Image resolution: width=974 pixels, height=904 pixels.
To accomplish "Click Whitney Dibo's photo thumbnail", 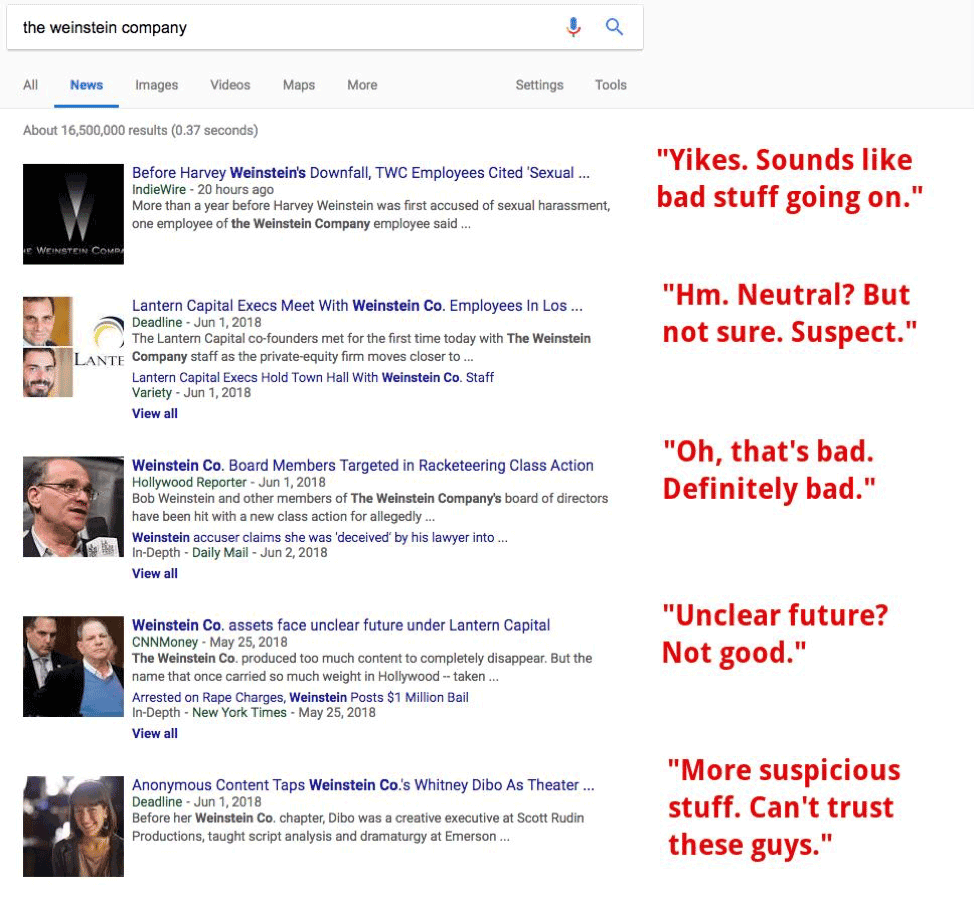I will click(73, 826).
